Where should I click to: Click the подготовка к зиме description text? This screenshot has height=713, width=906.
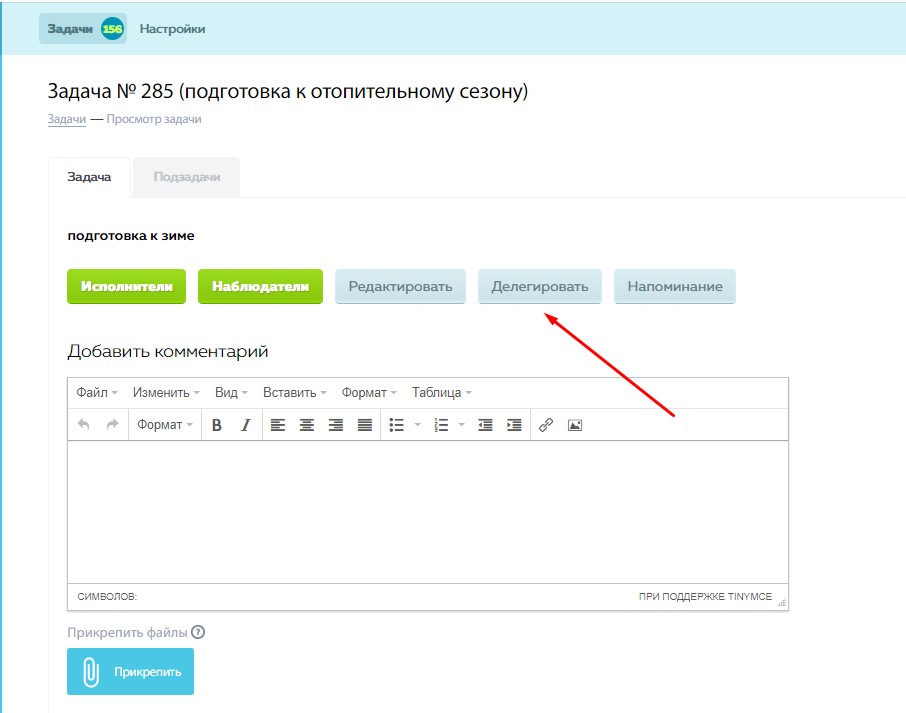pos(131,236)
